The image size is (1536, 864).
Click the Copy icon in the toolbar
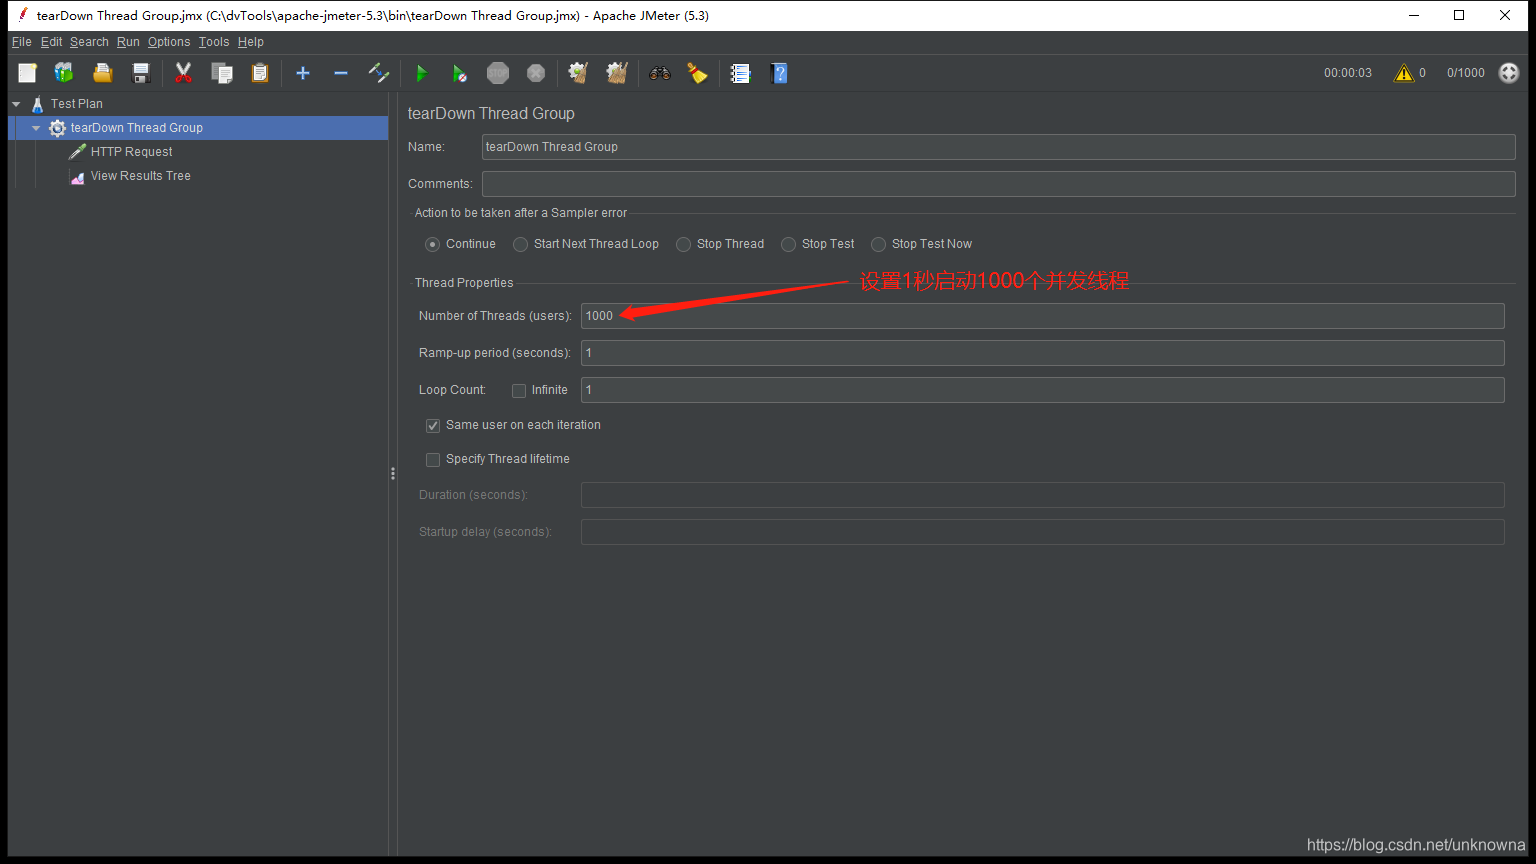[x=222, y=73]
